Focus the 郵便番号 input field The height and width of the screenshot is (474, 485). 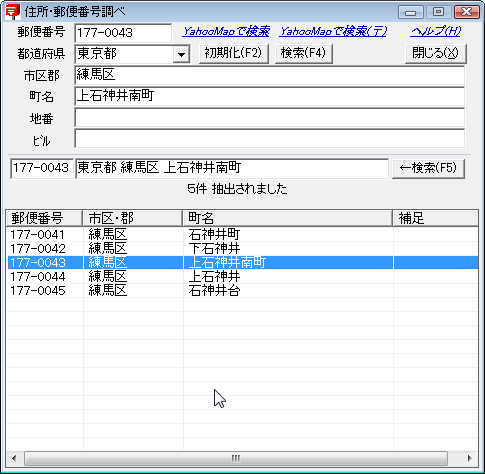(123, 33)
